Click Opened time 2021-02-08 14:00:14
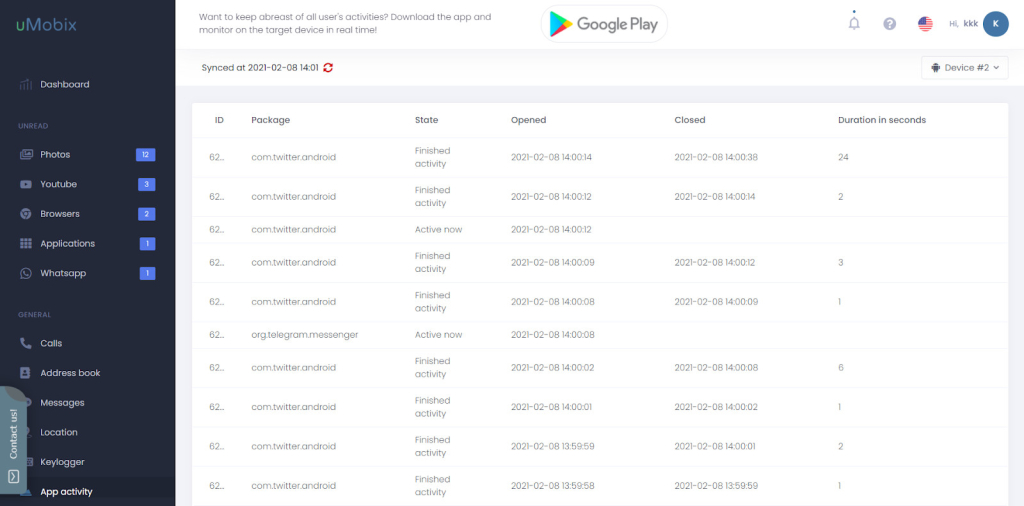1024x506 pixels. [551, 157]
